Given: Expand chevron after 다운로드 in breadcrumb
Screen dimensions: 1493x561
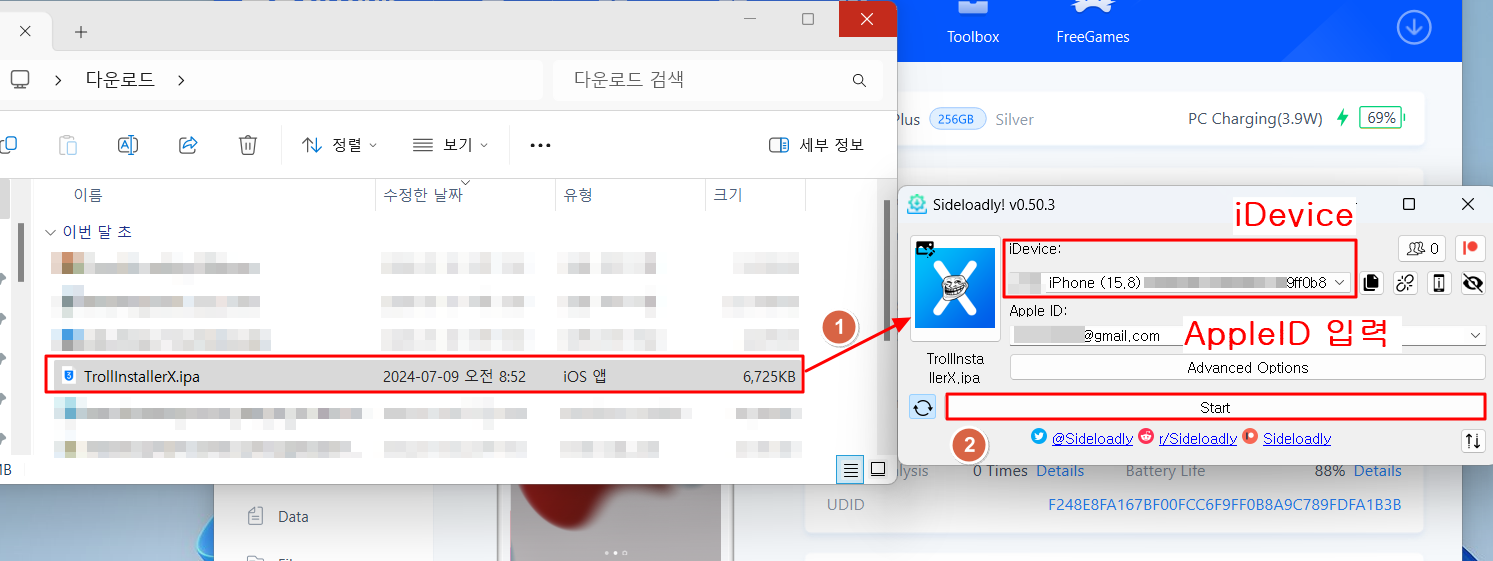Looking at the screenshot, I should coord(181,80).
